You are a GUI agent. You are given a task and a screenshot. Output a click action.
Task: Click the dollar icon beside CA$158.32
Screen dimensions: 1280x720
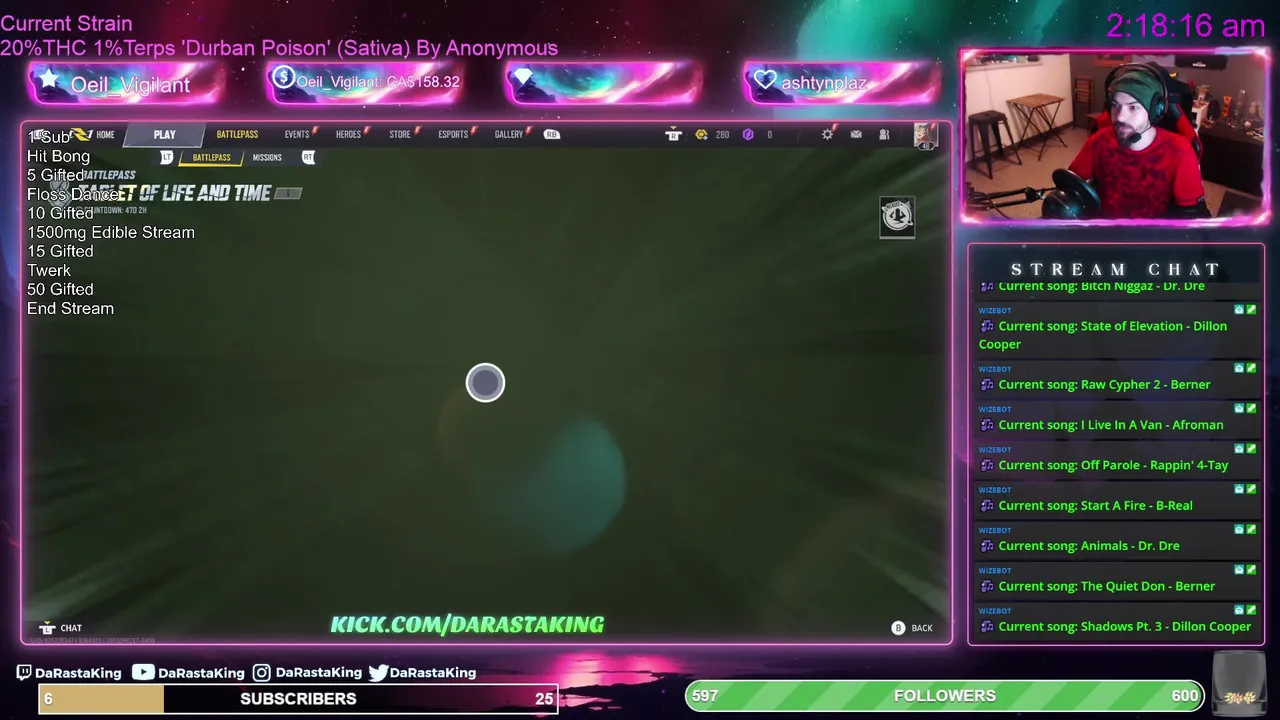pyautogui.click(x=283, y=78)
